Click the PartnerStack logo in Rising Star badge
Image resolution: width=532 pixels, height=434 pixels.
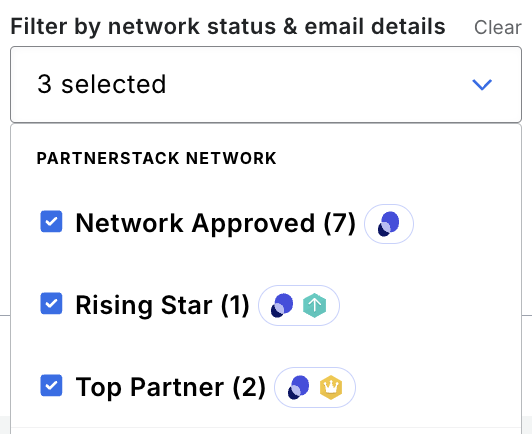pyautogui.click(x=282, y=305)
